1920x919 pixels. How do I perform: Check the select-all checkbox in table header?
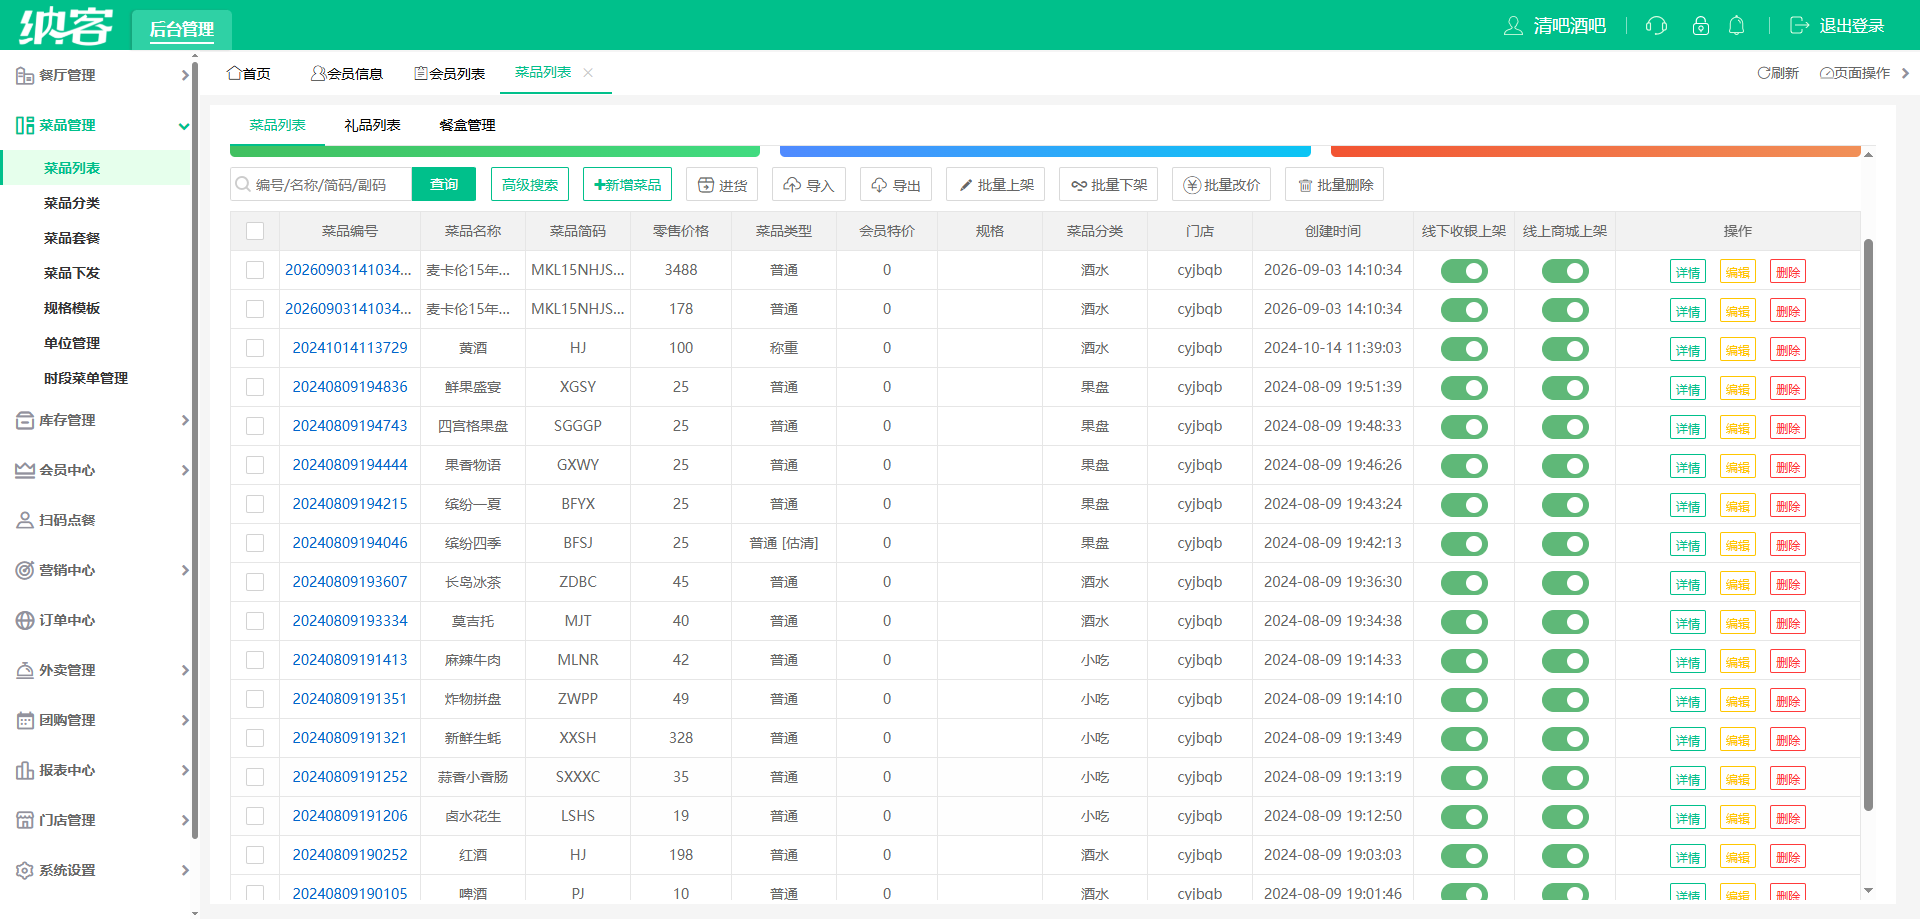click(255, 231)
